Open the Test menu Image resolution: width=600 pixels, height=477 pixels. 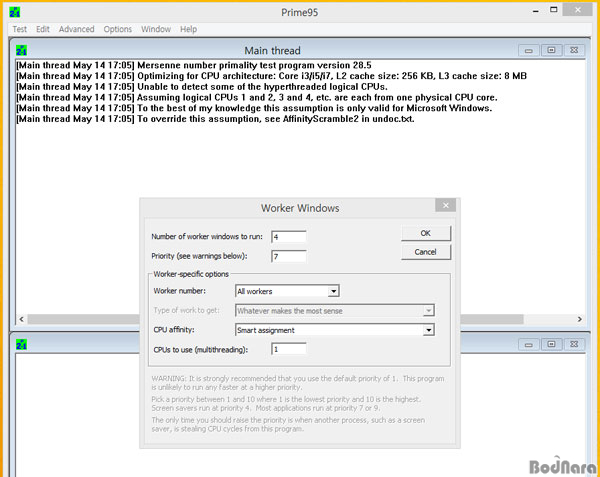20,29
